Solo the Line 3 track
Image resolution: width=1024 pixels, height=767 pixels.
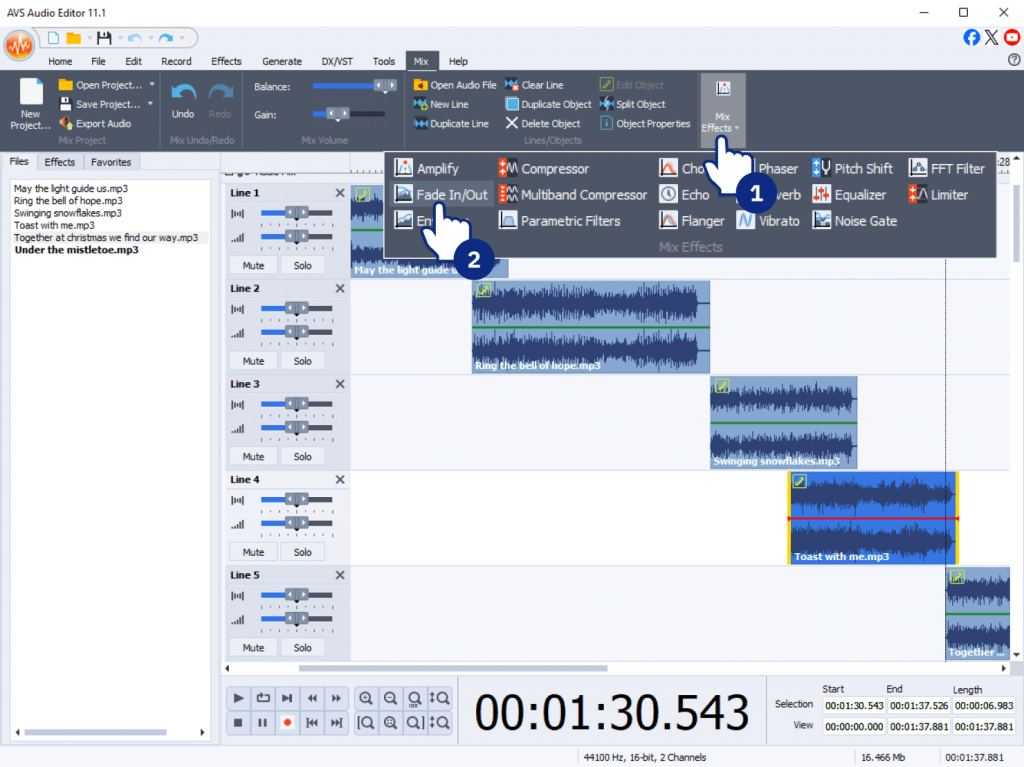[x=302, y=457]
